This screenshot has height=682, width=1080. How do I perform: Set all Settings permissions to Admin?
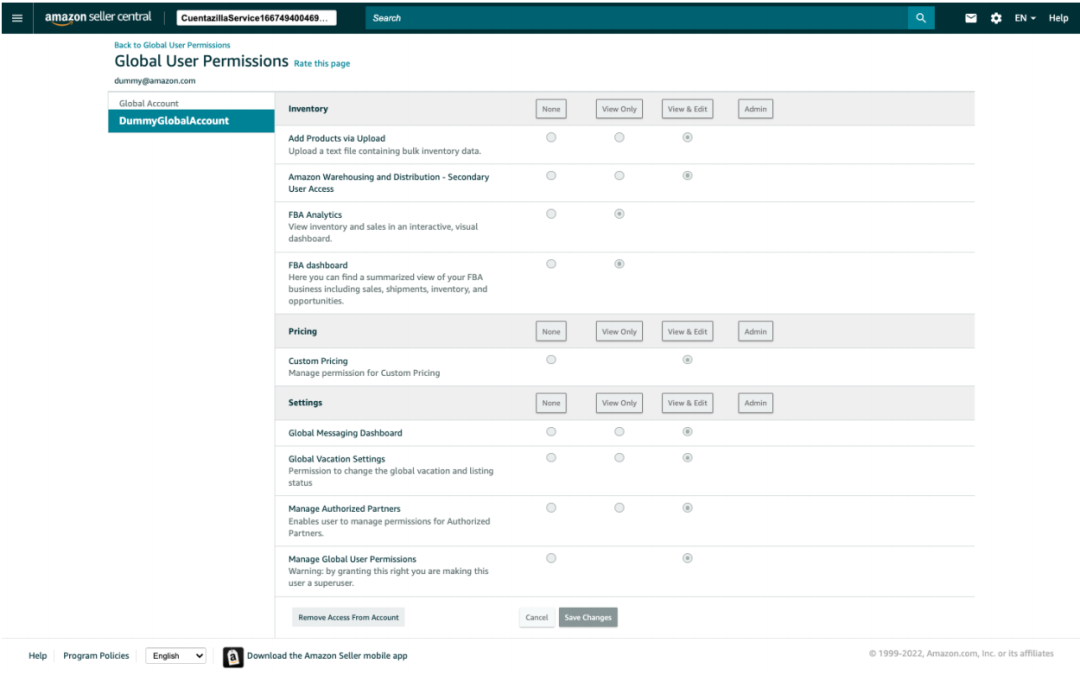[756, 403]
